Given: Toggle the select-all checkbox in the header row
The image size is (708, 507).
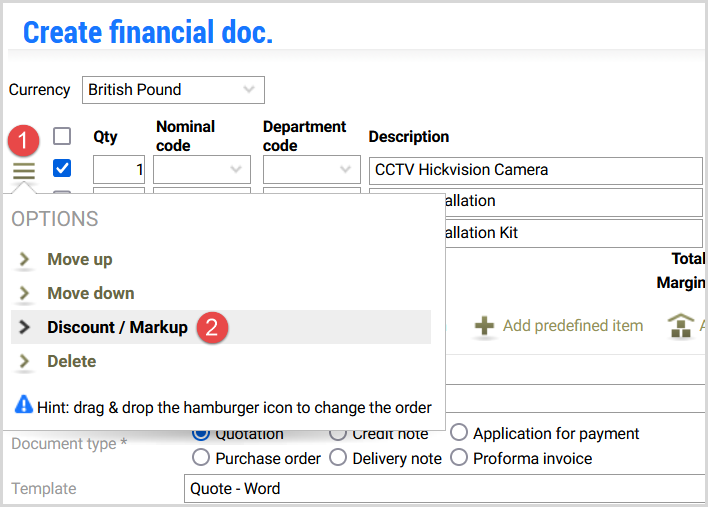Looking at the screenshot, I should 62,136.
